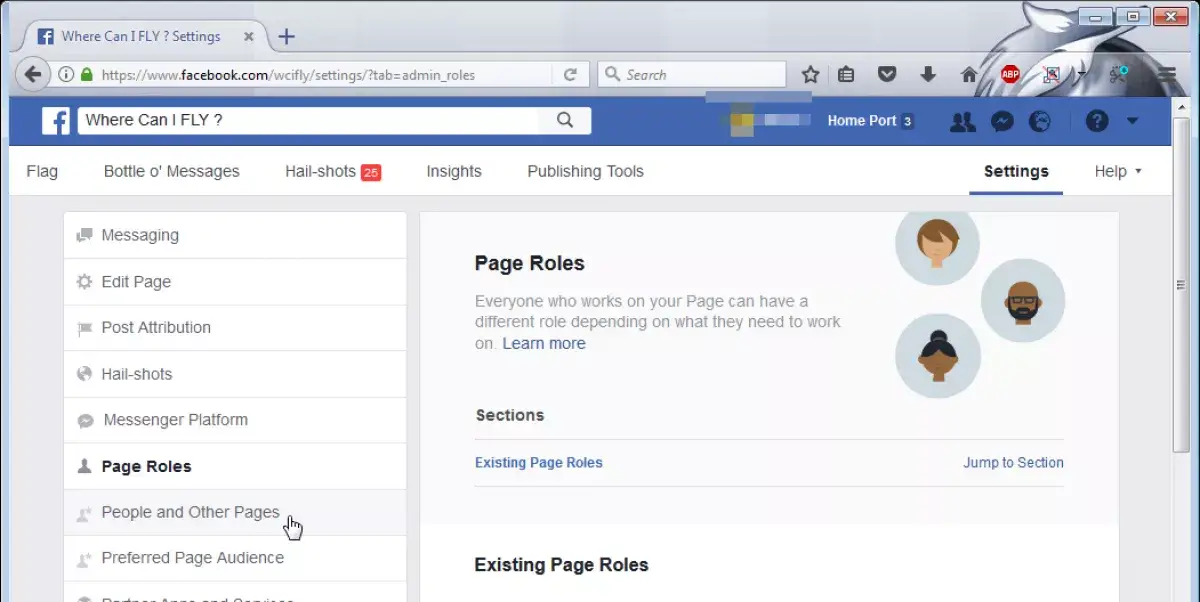Open Messenger Platform settings
This screenshot has width=1200, height=602.
pos(235,420)
